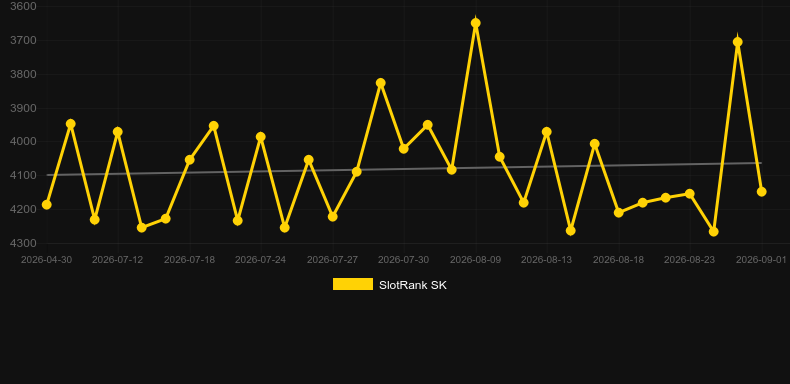This screenshot has height=384, width=790.
Task: Select the data point above the 2026-04-30 label
Action: 46,205
